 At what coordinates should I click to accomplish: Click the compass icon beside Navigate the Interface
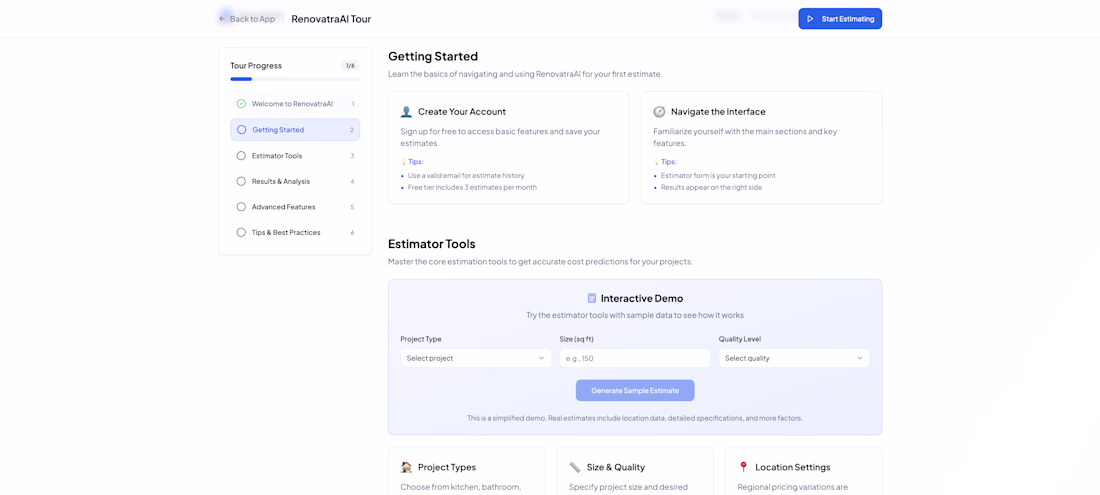659,112
